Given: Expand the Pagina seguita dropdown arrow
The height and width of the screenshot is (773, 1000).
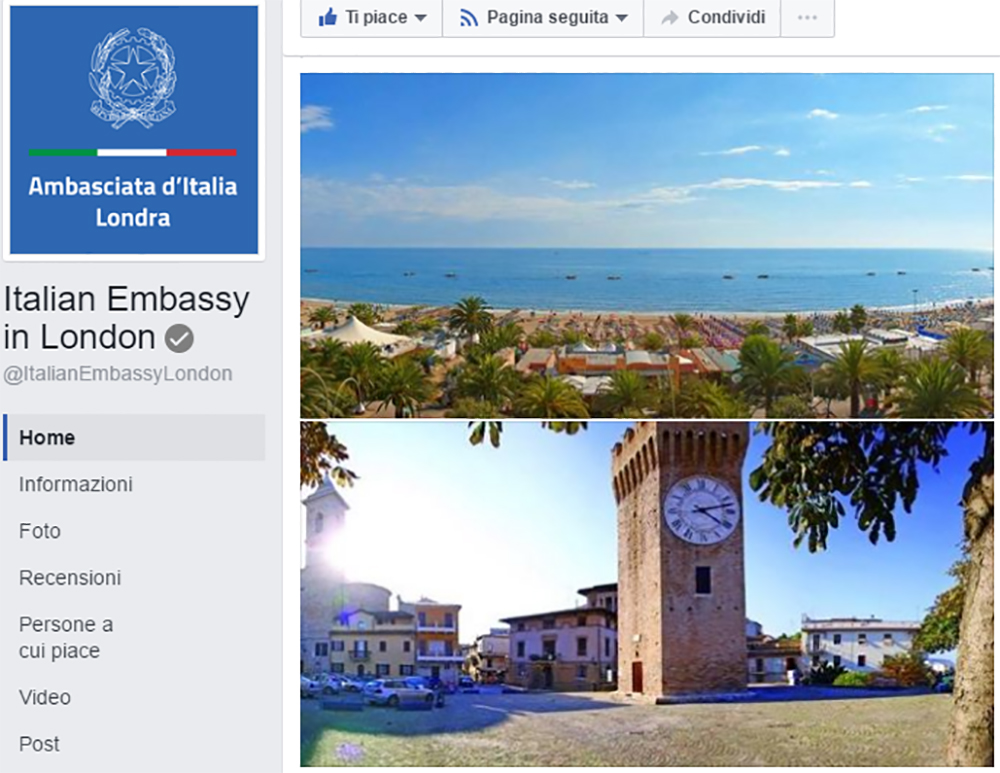Looking at the screenshot, I should coord(622,18).
